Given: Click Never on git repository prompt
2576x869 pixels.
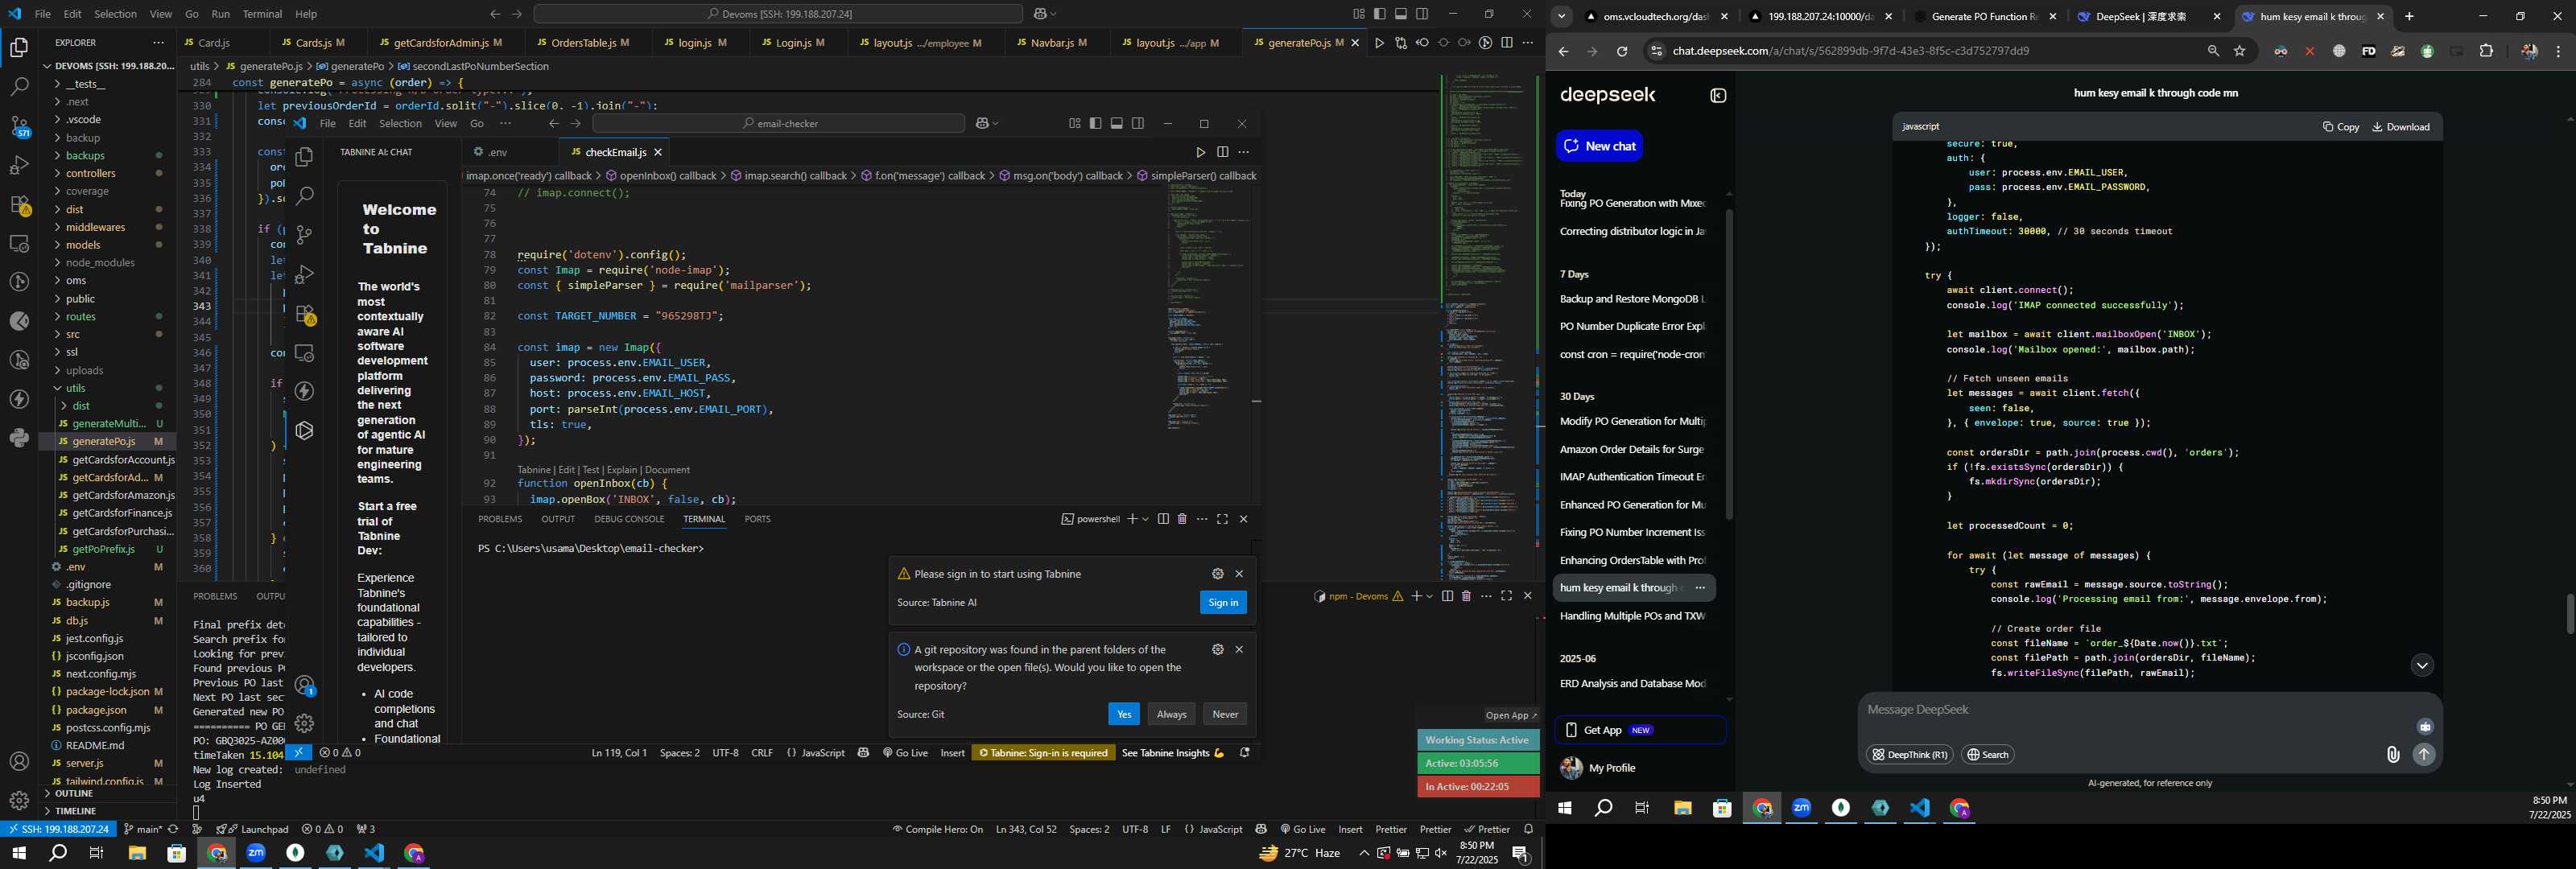Looking at the screenshot, I should click(x=1225, y=714).
